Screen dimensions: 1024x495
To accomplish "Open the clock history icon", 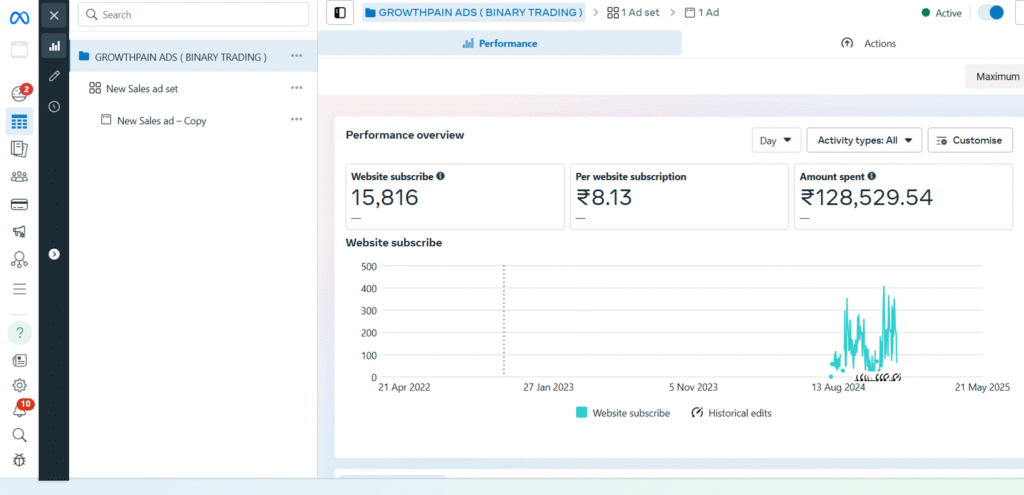I will pyautogui.click(x=54, y=106).
